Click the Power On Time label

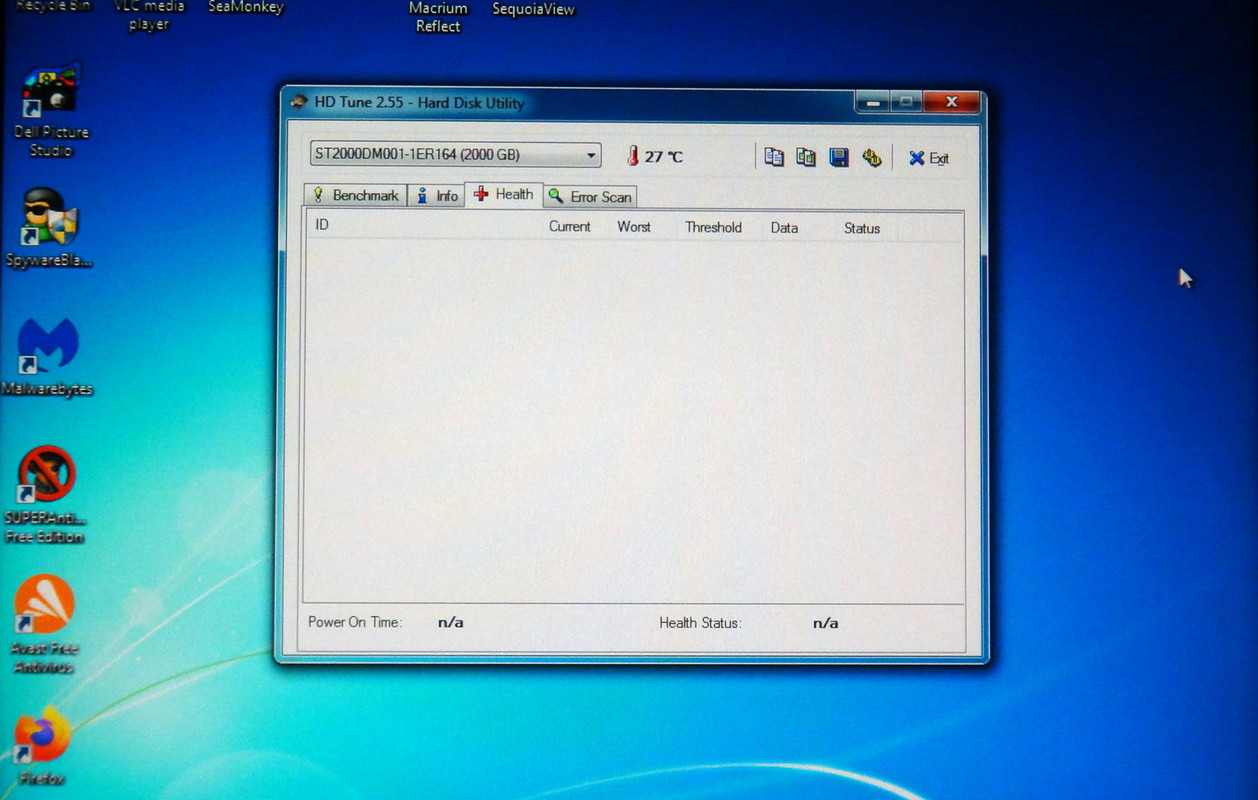355,622
